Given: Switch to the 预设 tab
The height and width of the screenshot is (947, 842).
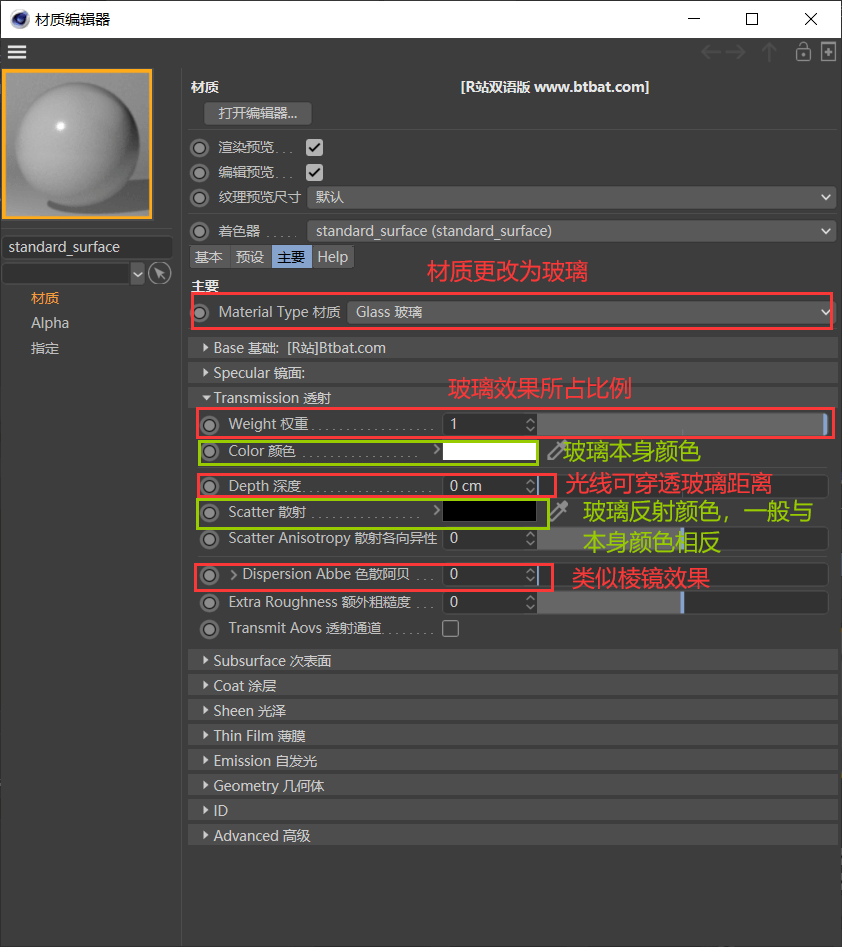Looking at the screenshot, I should (250, 257).
